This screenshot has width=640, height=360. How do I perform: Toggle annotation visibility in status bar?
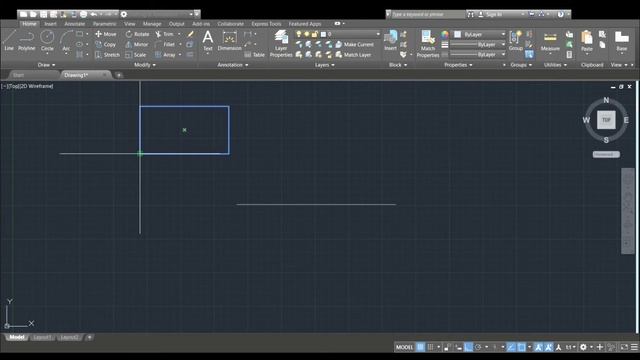coord(539,347)
